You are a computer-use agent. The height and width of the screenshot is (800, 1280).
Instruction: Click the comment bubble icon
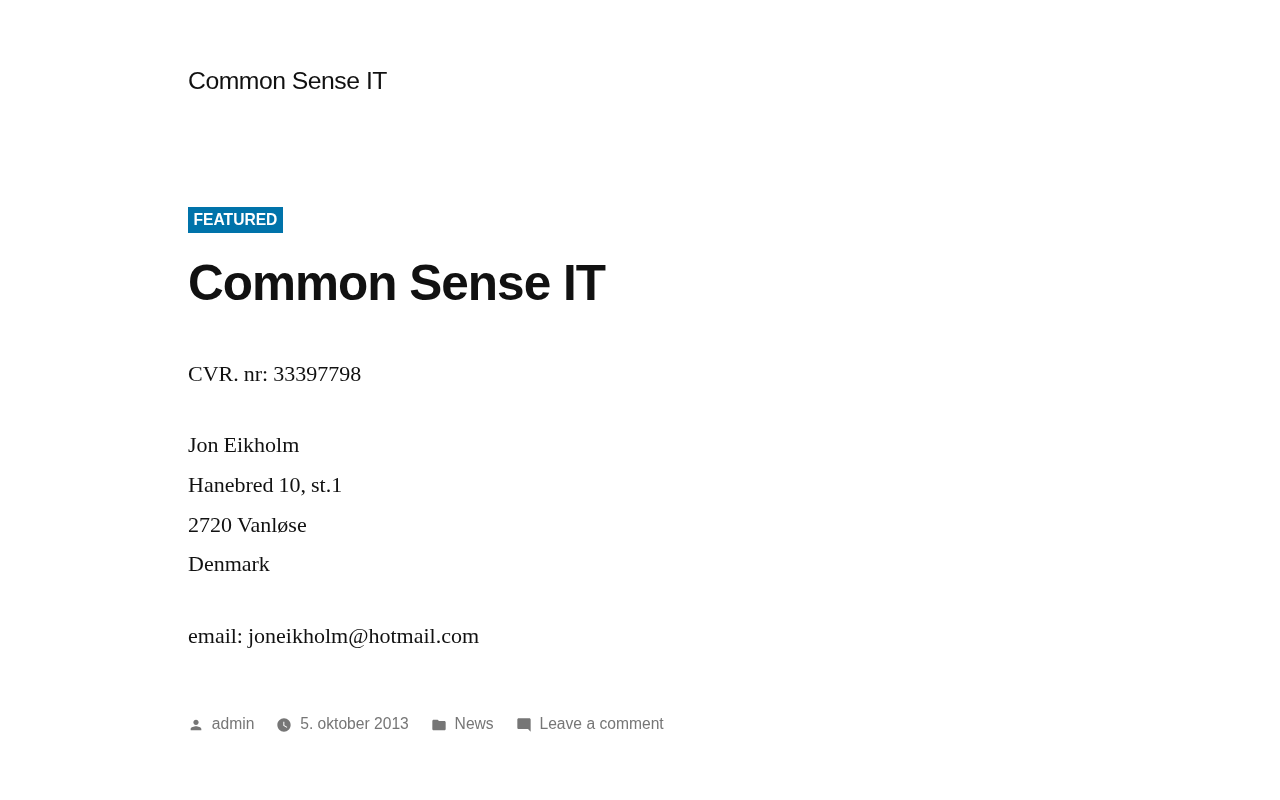[524, 725]
